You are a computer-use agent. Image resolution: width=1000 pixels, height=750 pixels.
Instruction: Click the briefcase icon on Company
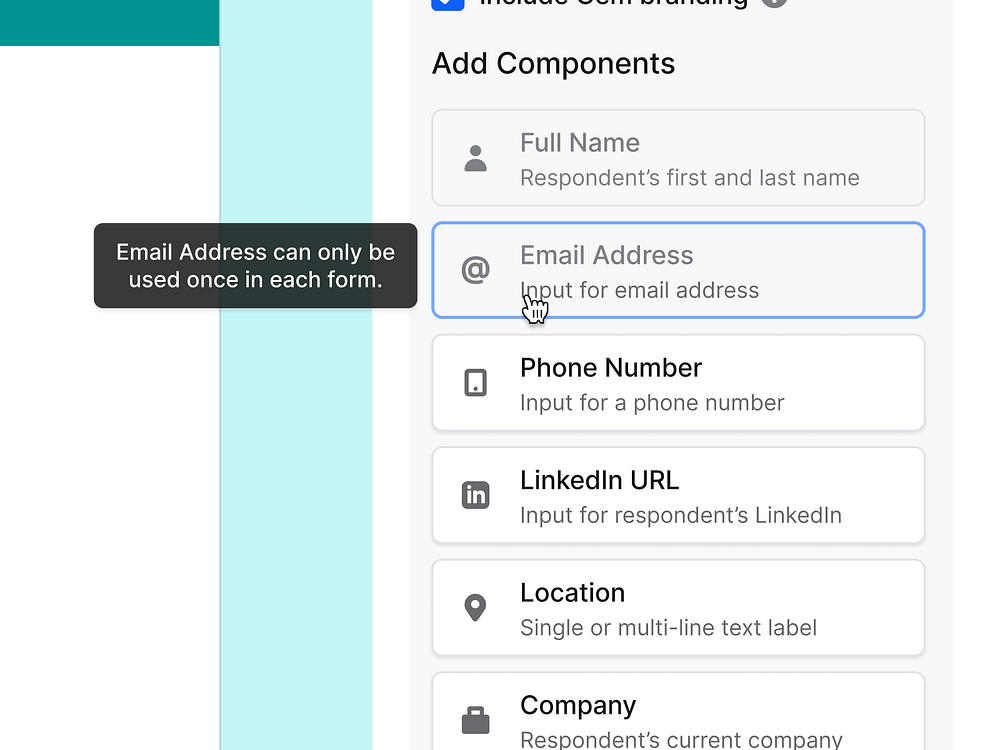pos(475,719)
